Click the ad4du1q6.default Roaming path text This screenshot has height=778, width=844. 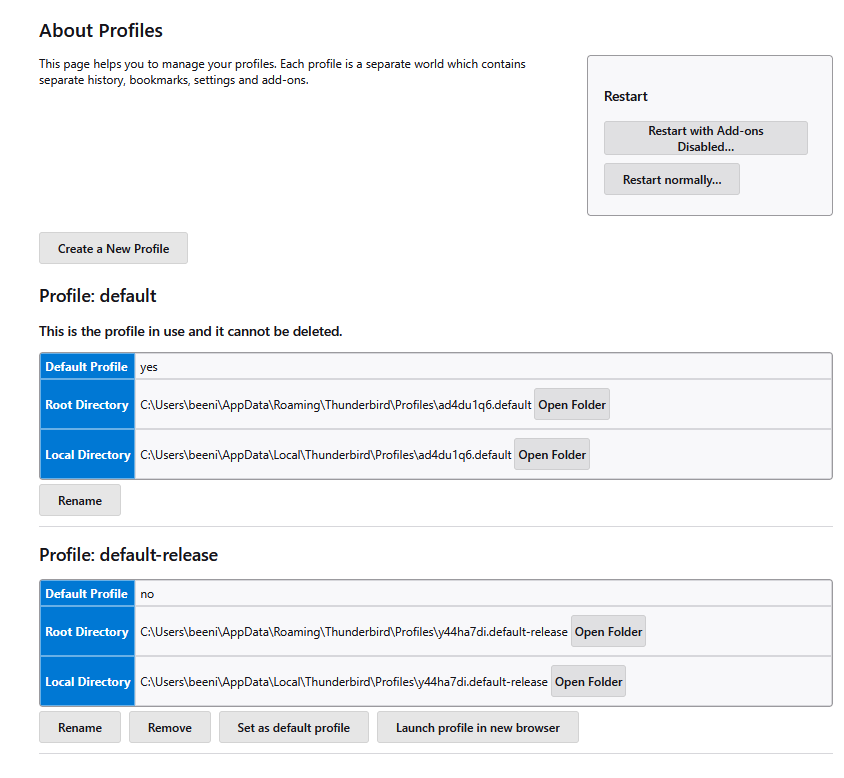(335, 405)
